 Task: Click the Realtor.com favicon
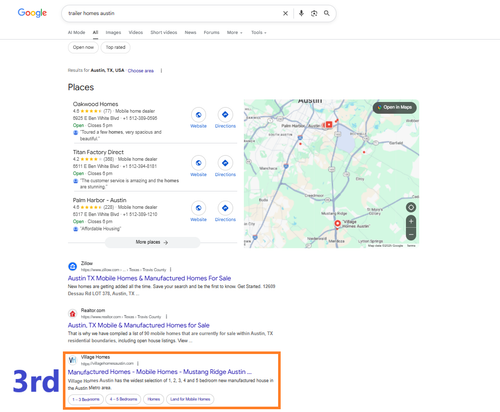tap(72, 314)
